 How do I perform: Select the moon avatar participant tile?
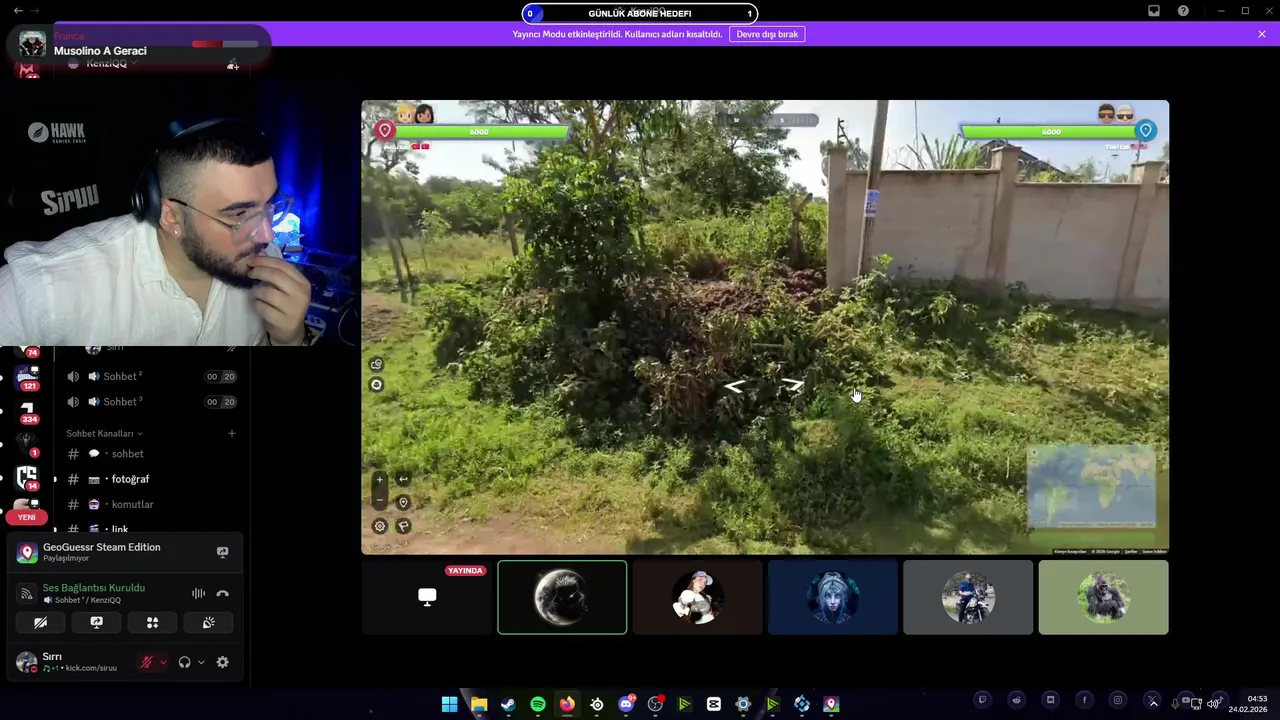coord(562,597)
